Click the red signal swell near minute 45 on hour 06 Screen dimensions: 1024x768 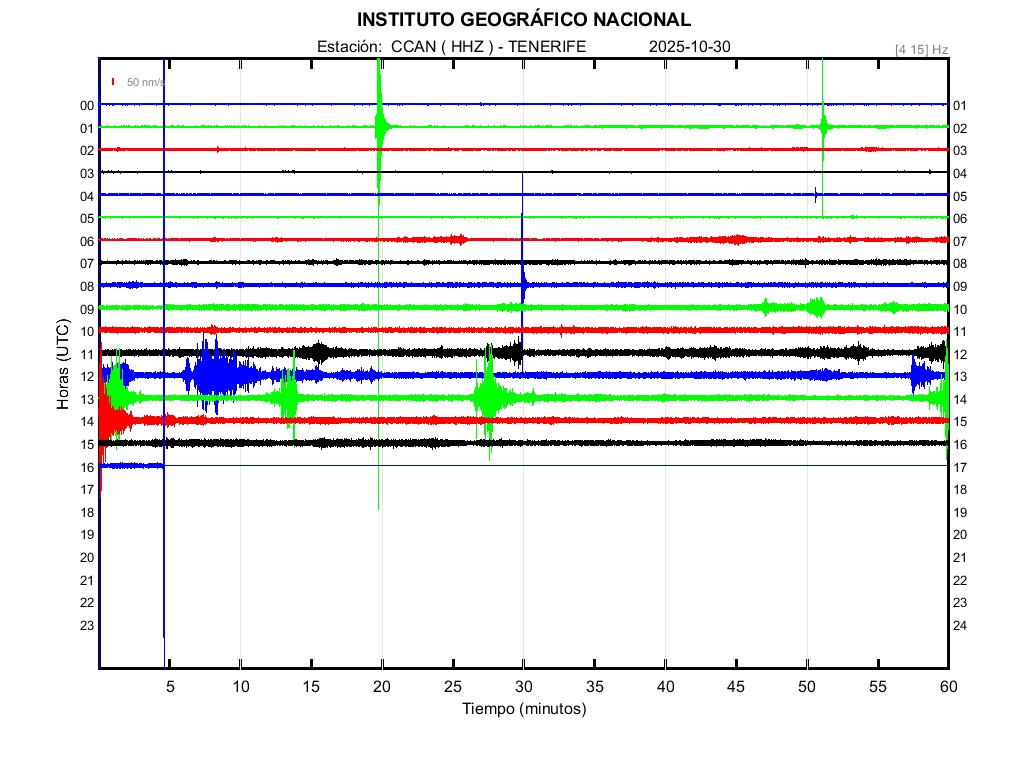pos(737,239)
